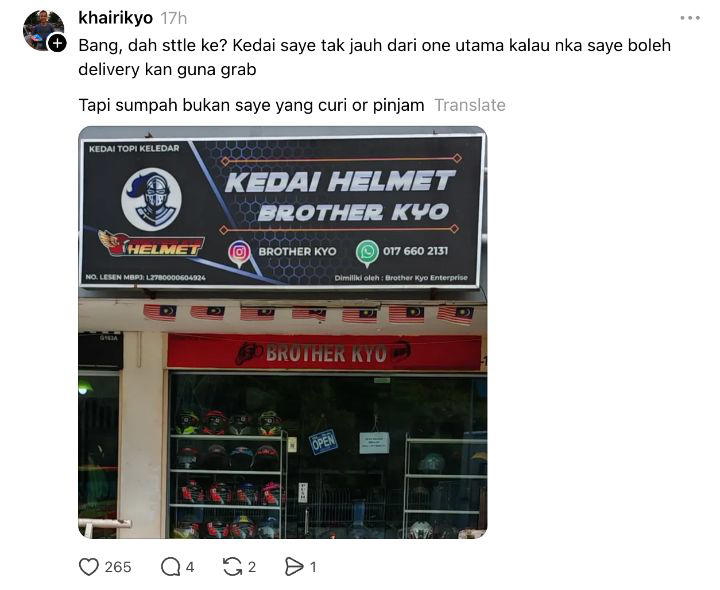Image resolution: width=720 pixels, height=590 pixels.
Task: Open the thread by clicking the "Bang, dah sttle ke?" text
Action: tap(153, 45)
